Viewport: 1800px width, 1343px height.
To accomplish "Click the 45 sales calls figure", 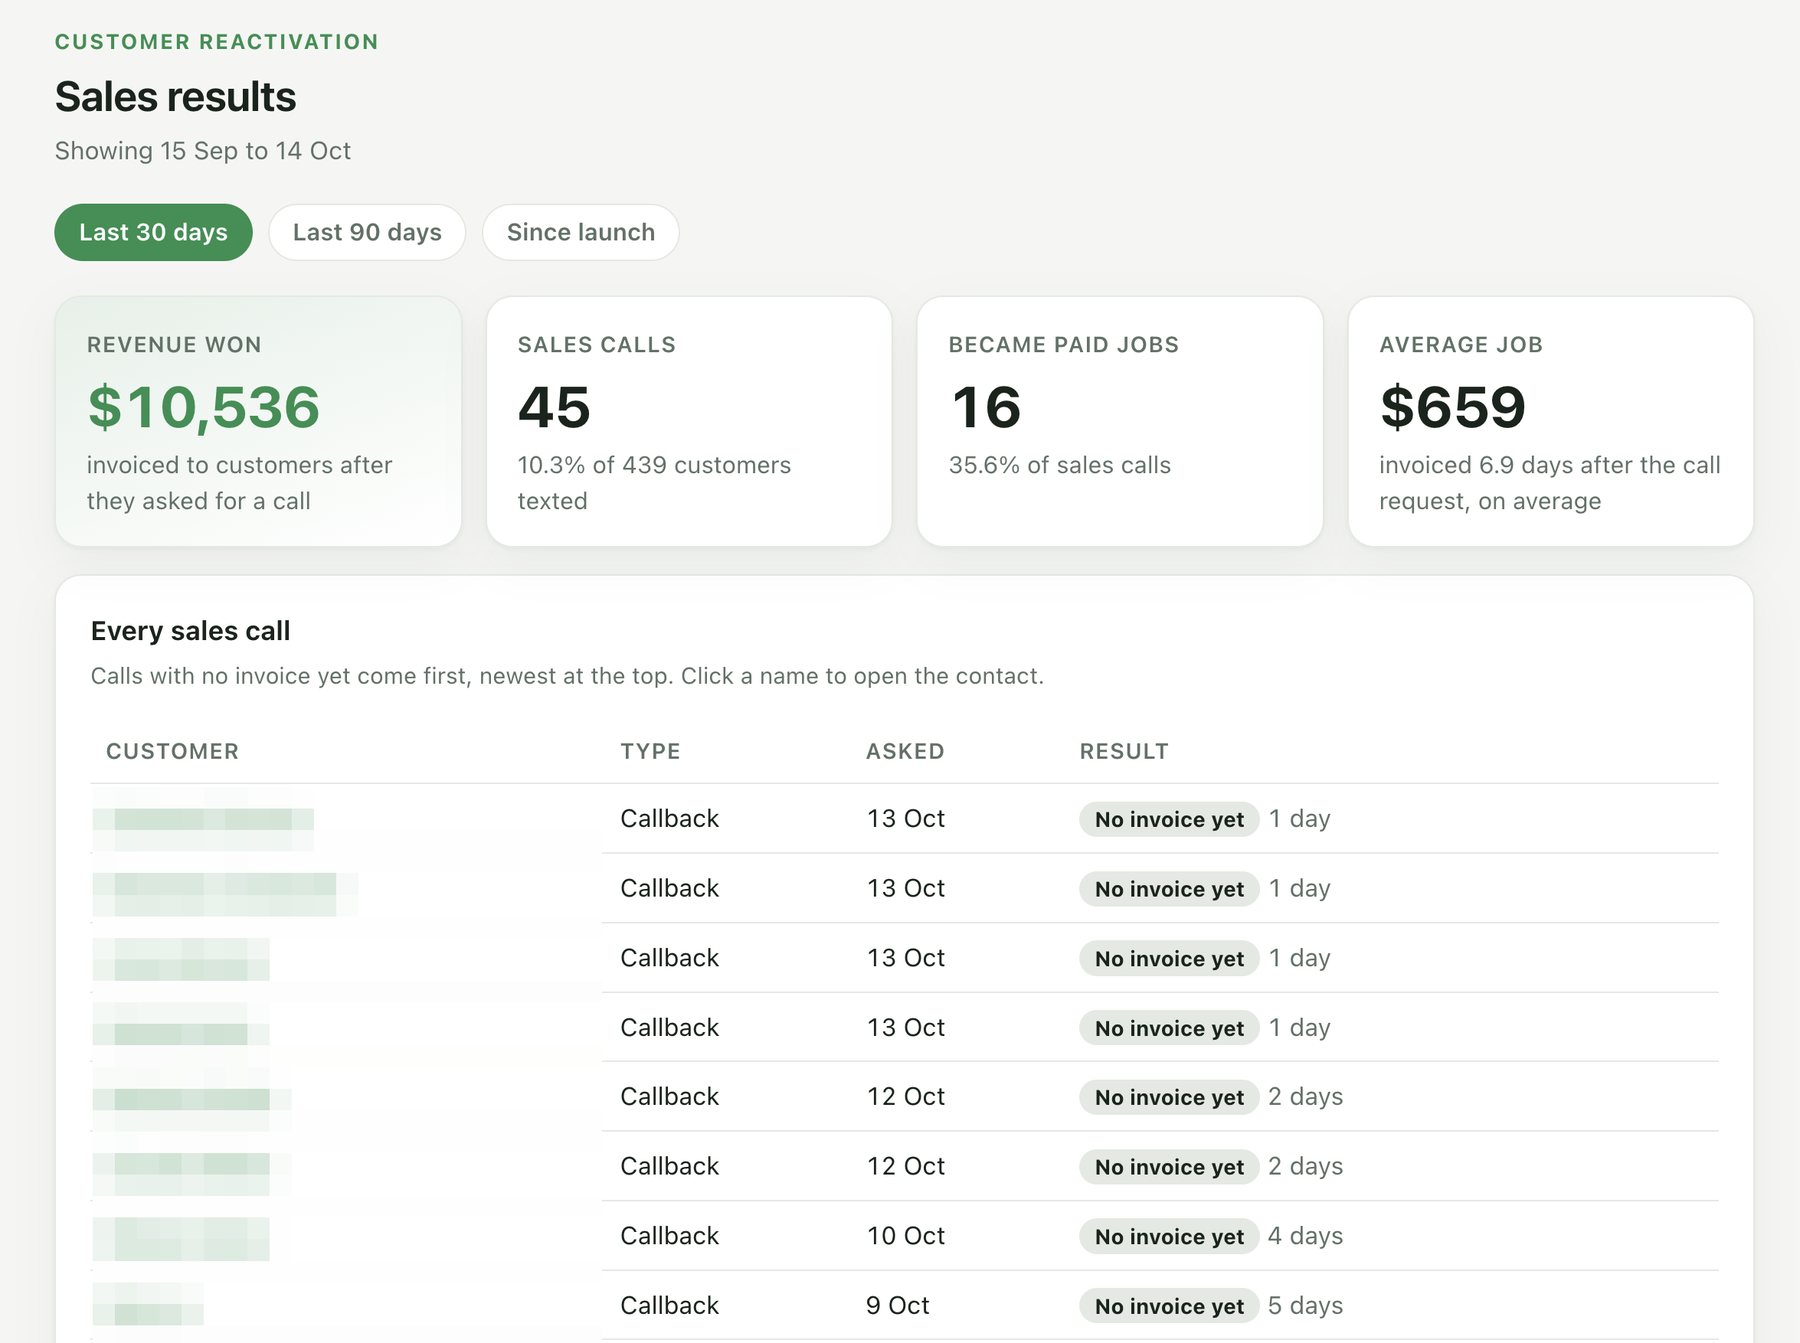I will pos(554,407).
